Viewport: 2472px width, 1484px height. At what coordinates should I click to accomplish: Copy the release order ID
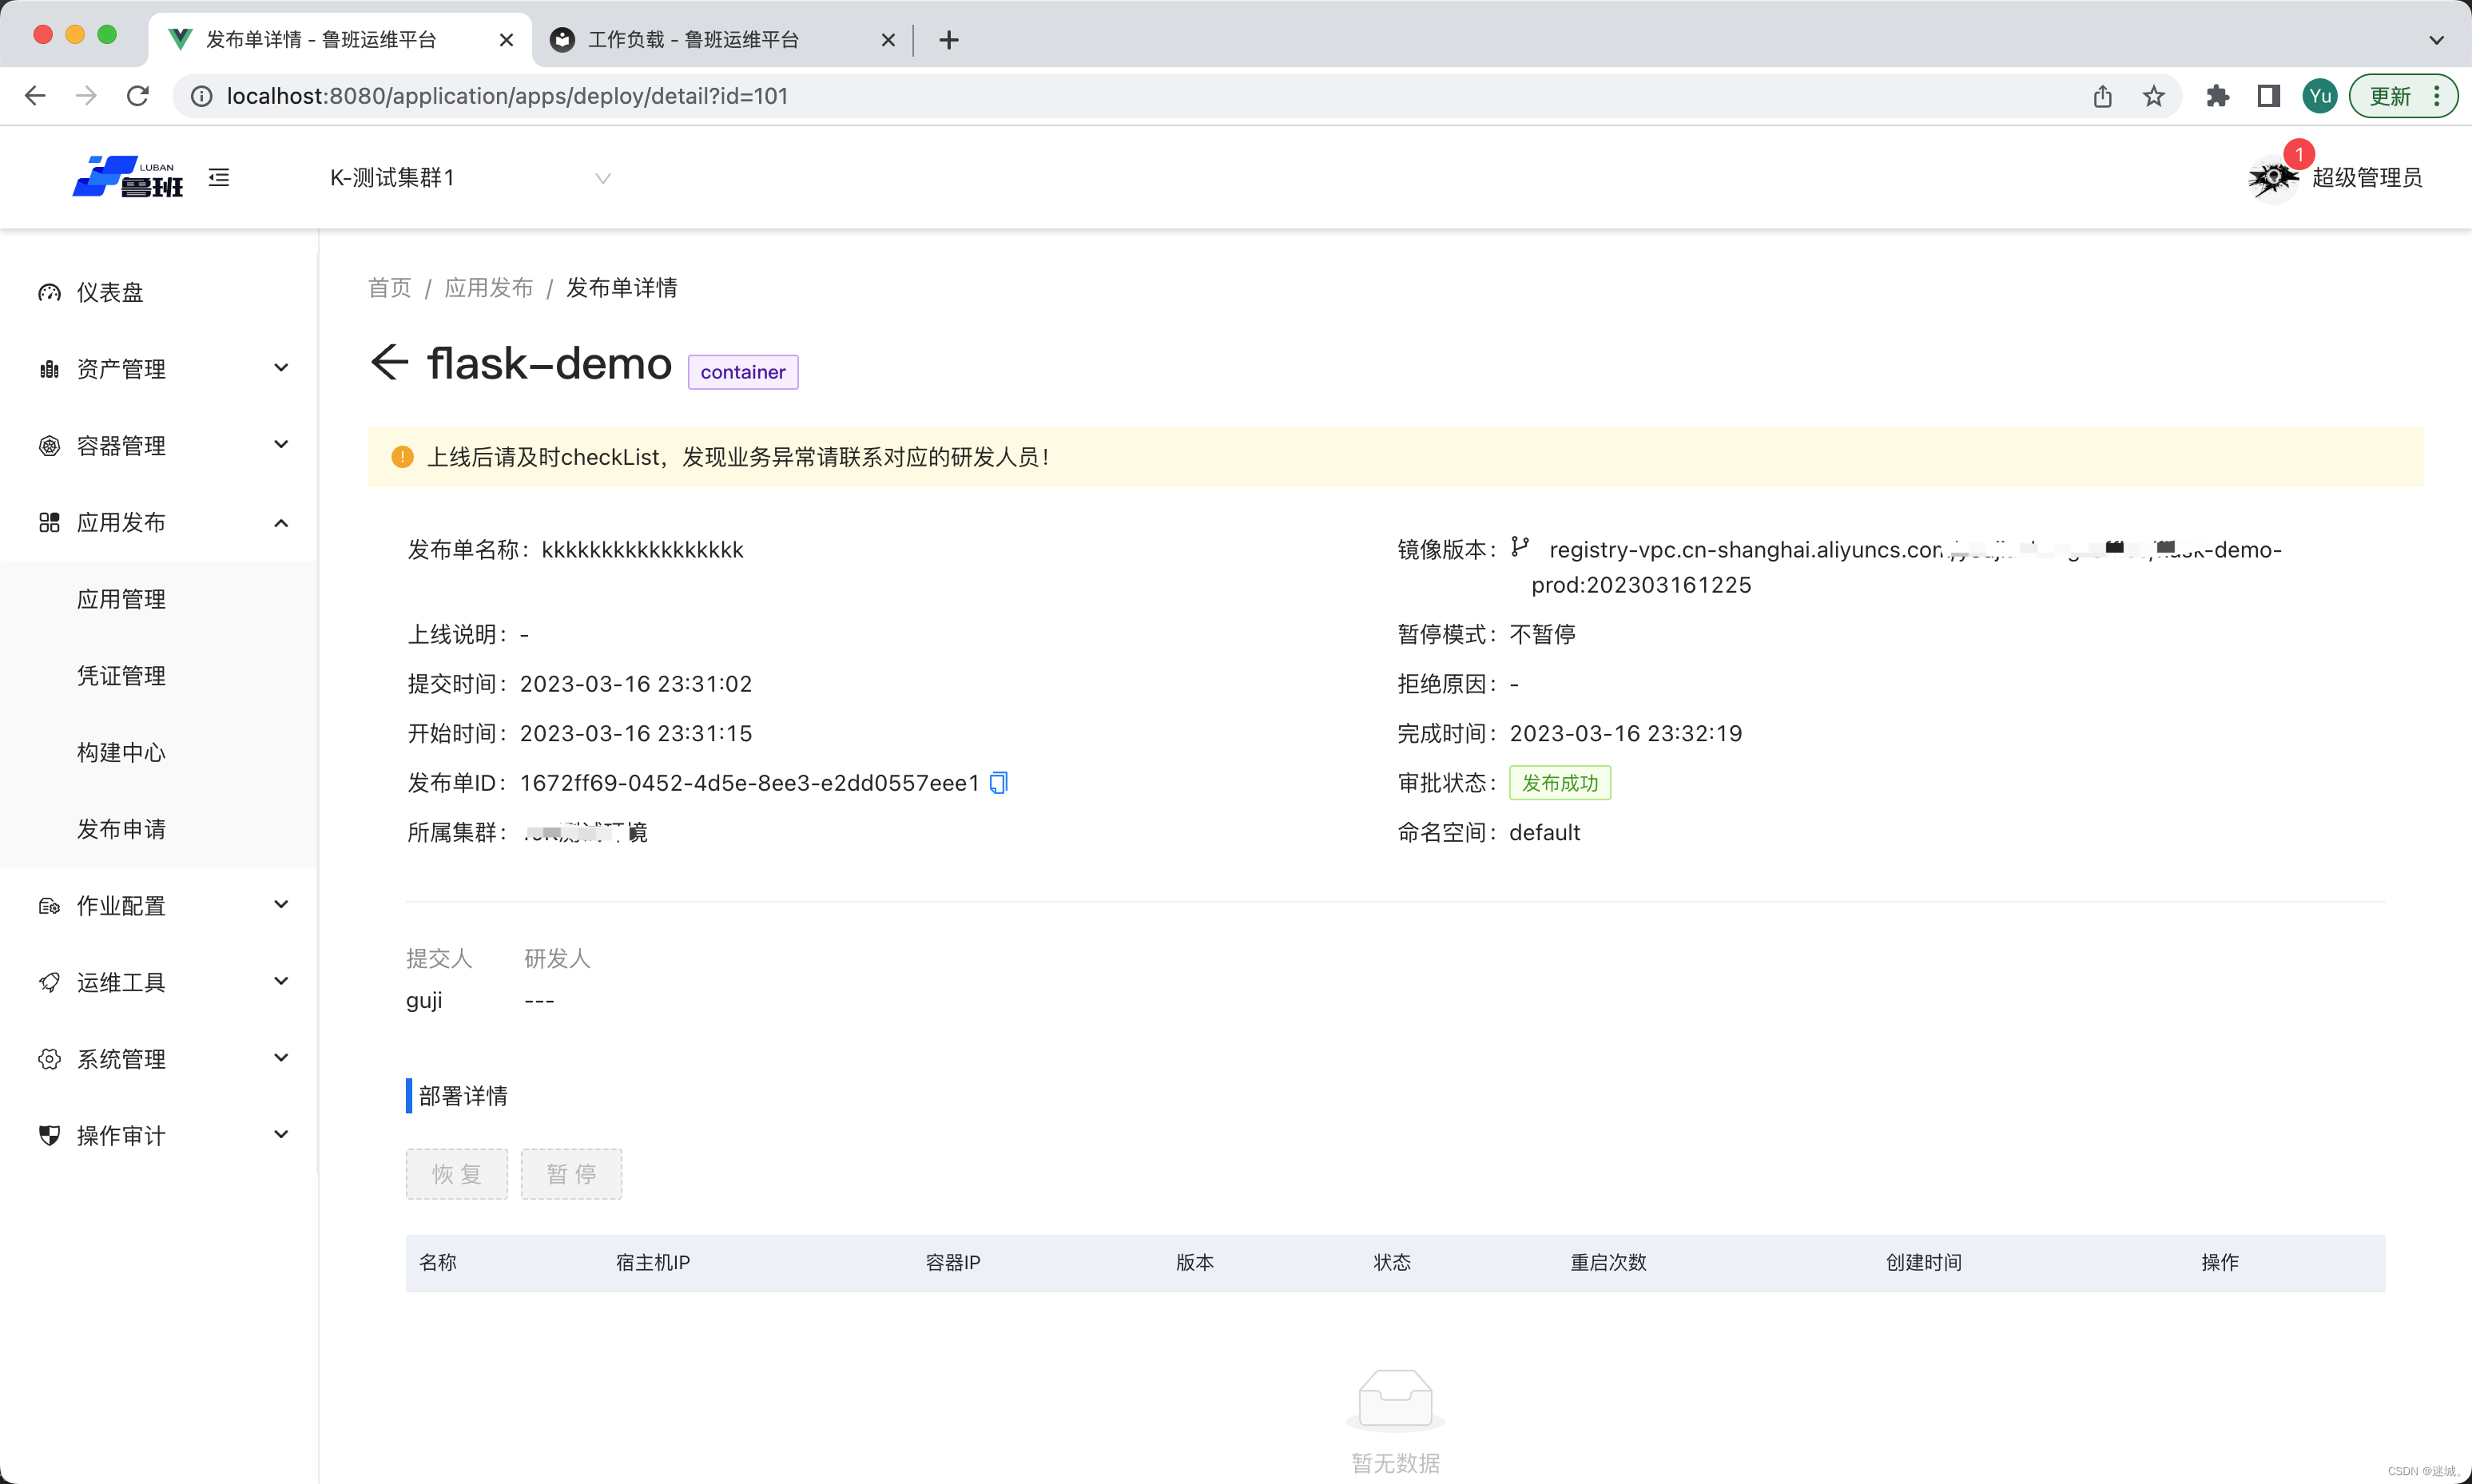(x=998, y=783)
